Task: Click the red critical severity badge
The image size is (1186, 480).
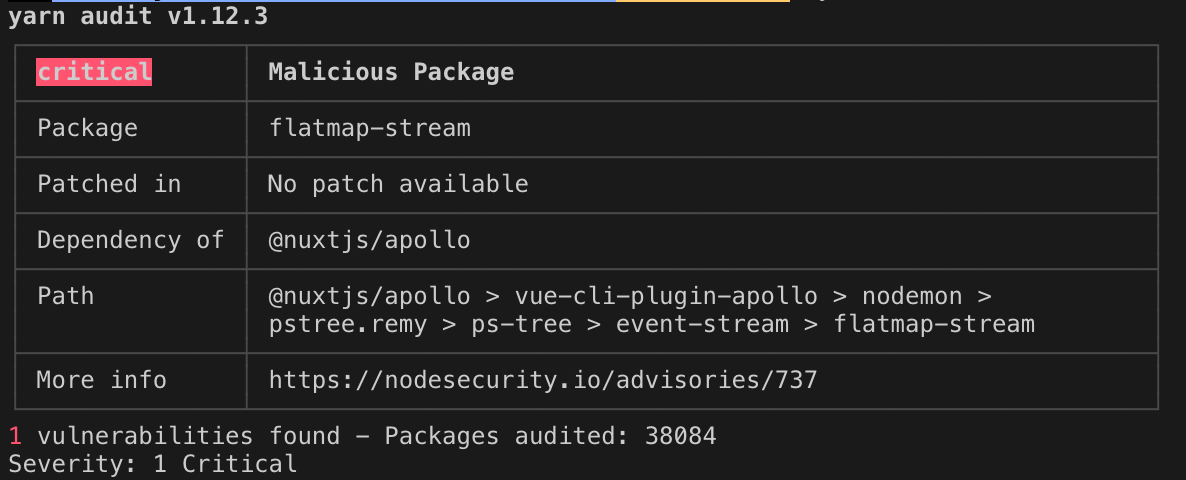Action: [94, 72]
